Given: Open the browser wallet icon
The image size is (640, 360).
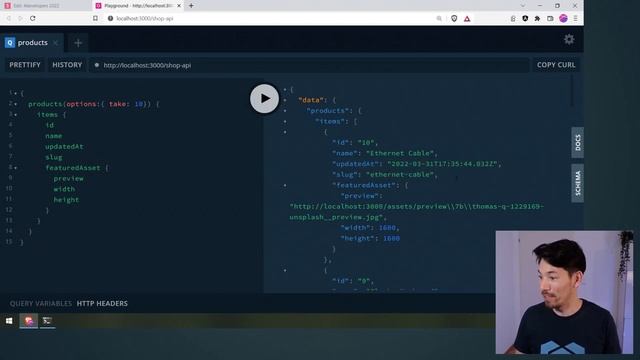Looking at the screenshot, I should point(550,18).
